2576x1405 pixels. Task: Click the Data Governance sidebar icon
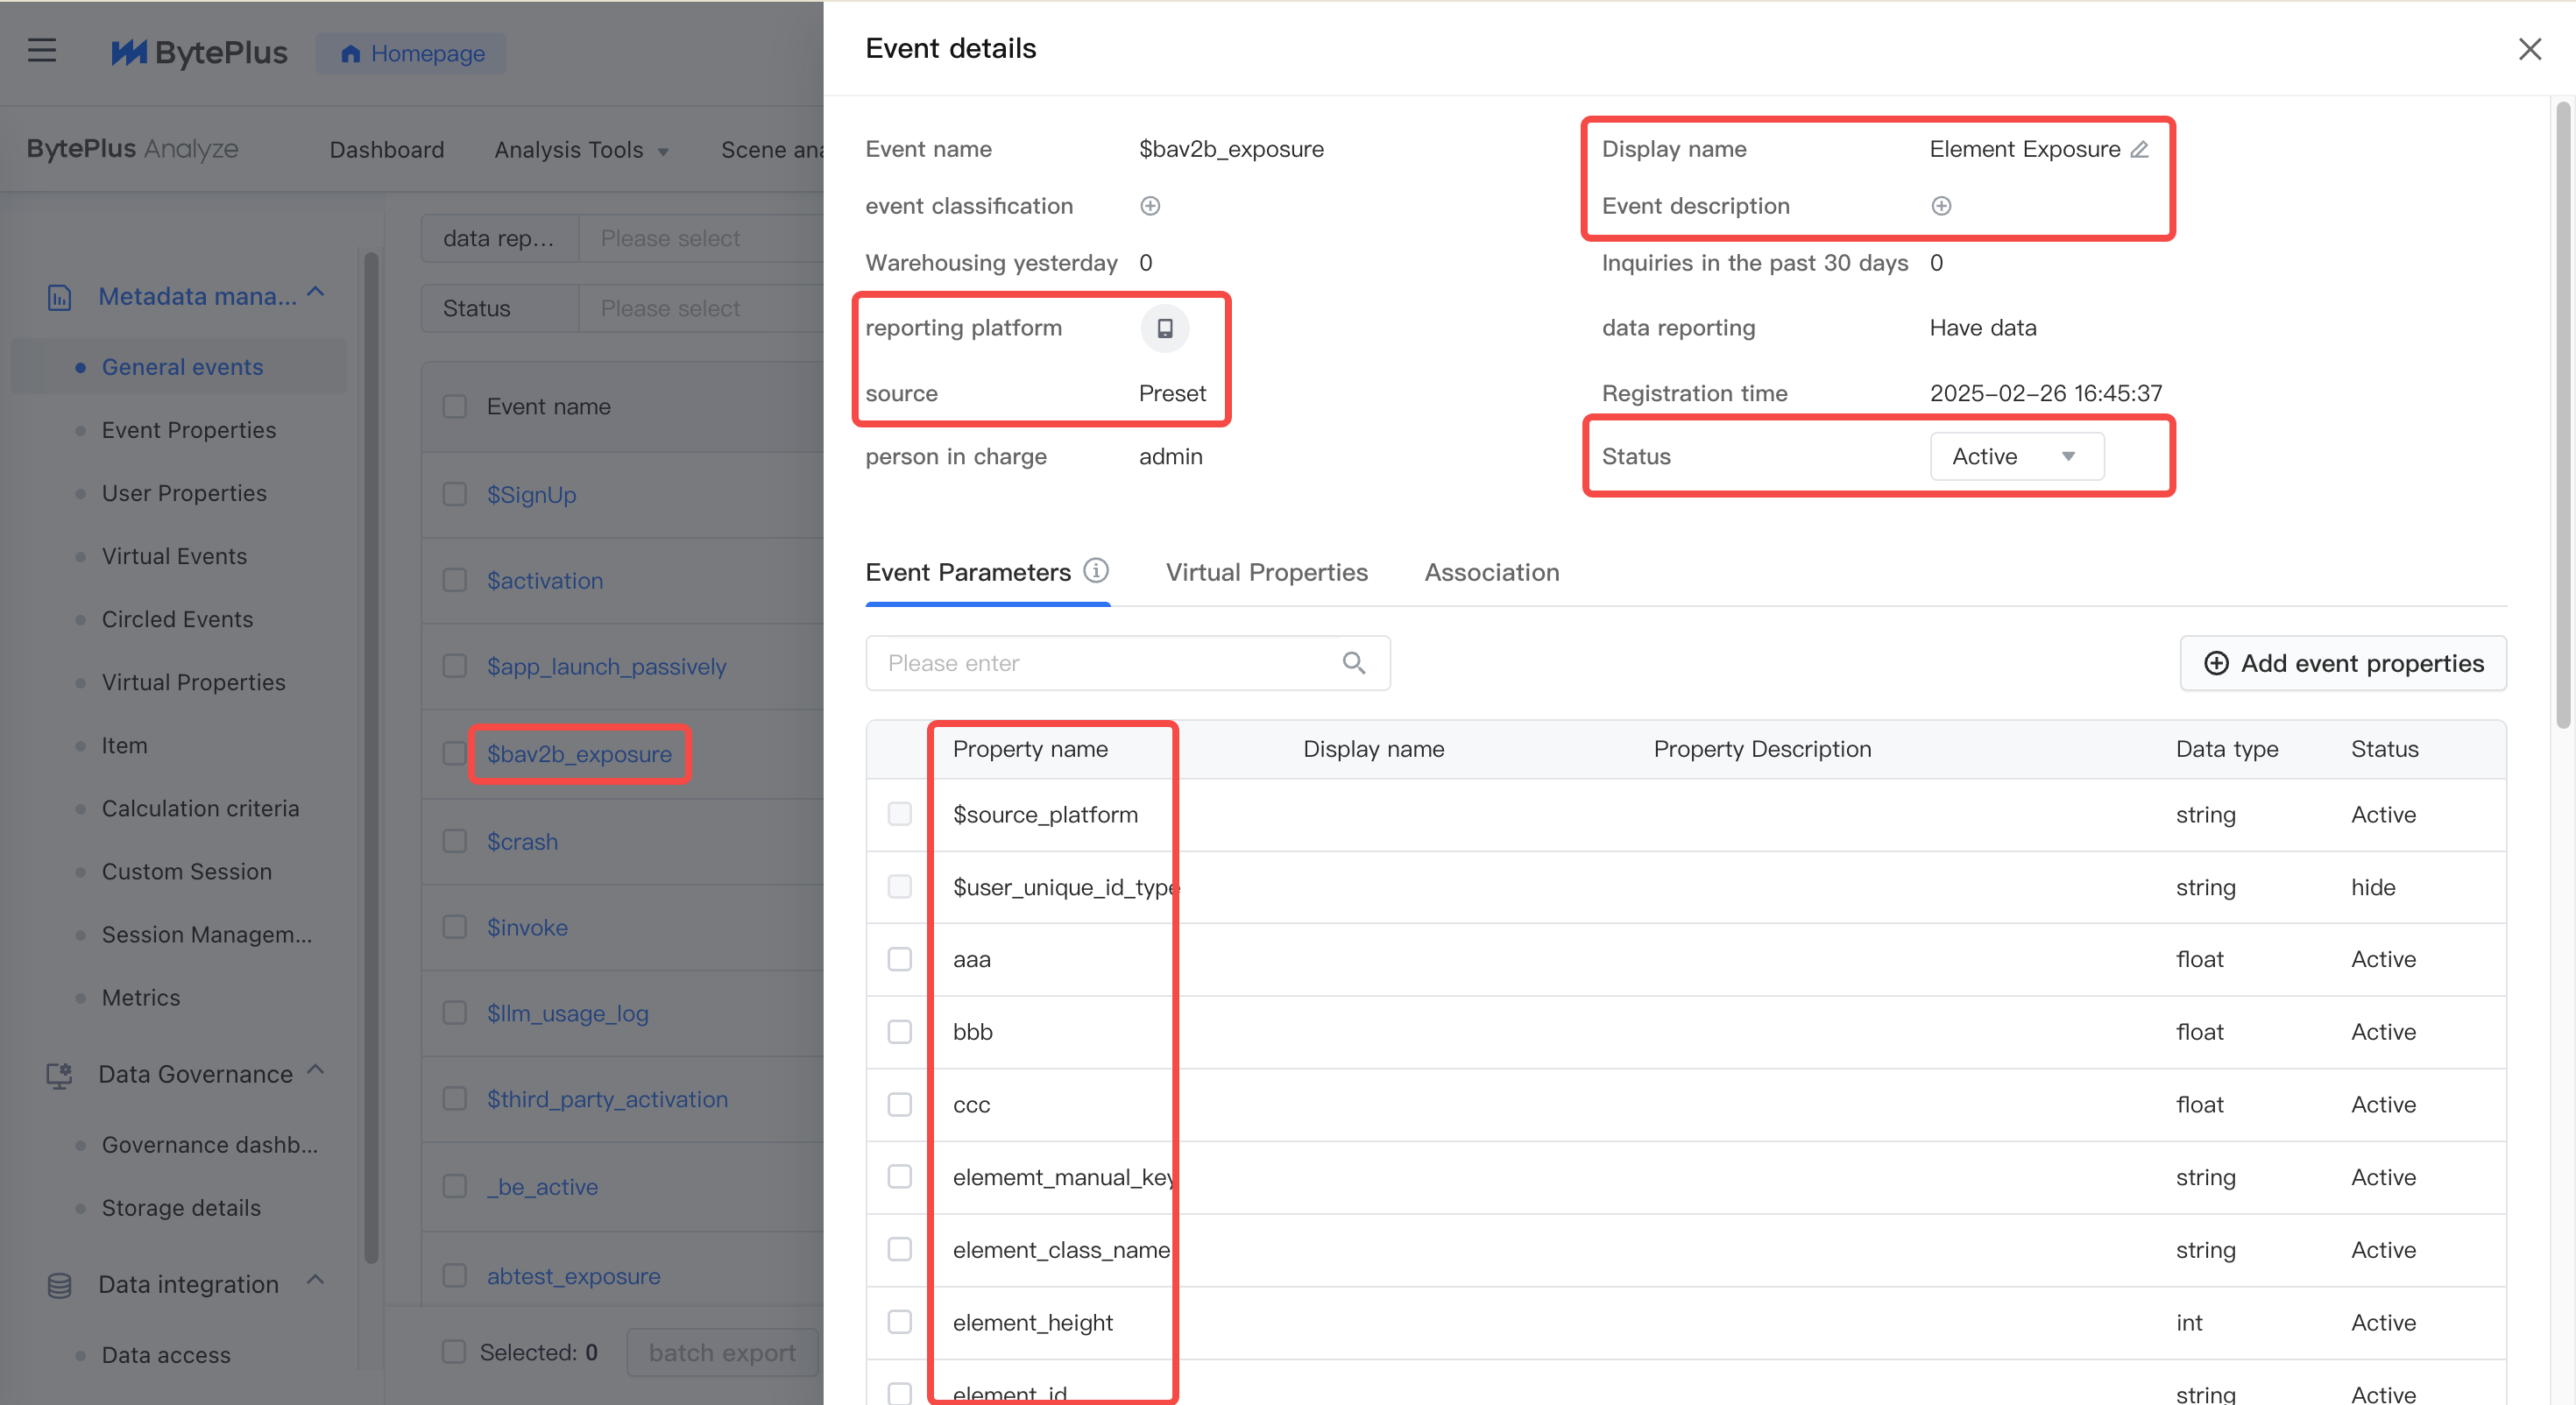pos(59,1074)
